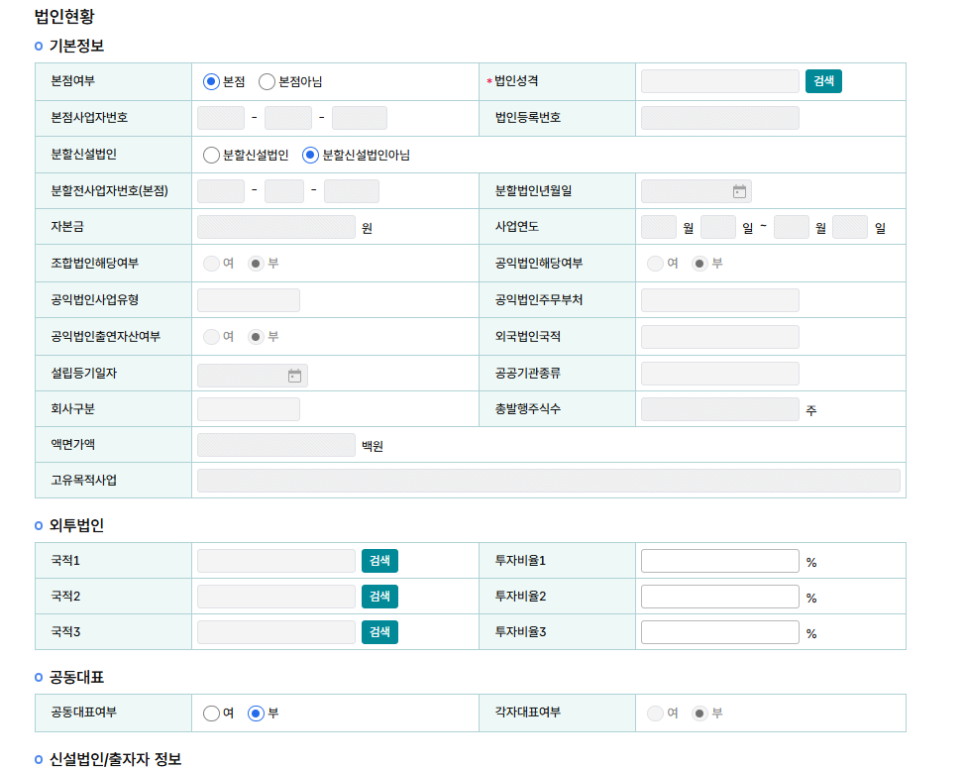Click 검색 button for 국적1
This screenshot has height=768, width=966.
pyautogui.click(x=380, y=560)
